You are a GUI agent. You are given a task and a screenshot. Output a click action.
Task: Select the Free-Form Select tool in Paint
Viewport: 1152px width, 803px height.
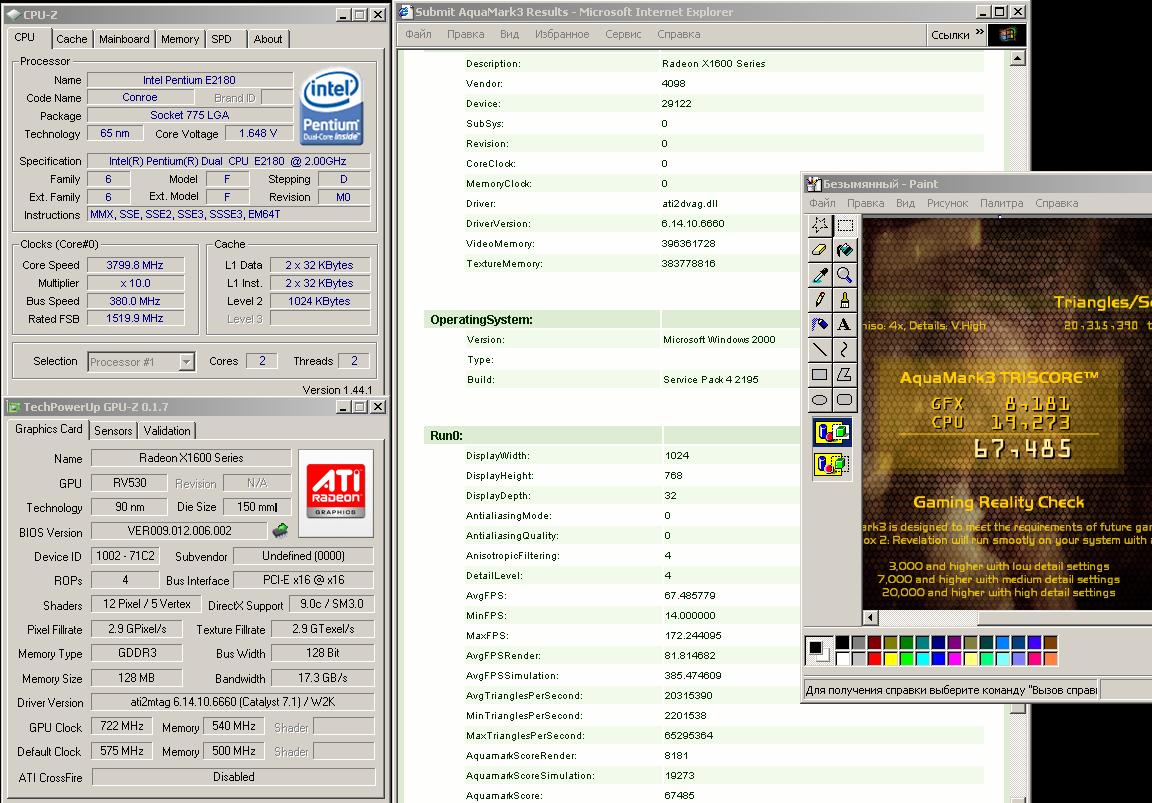(x=819, y=226)
